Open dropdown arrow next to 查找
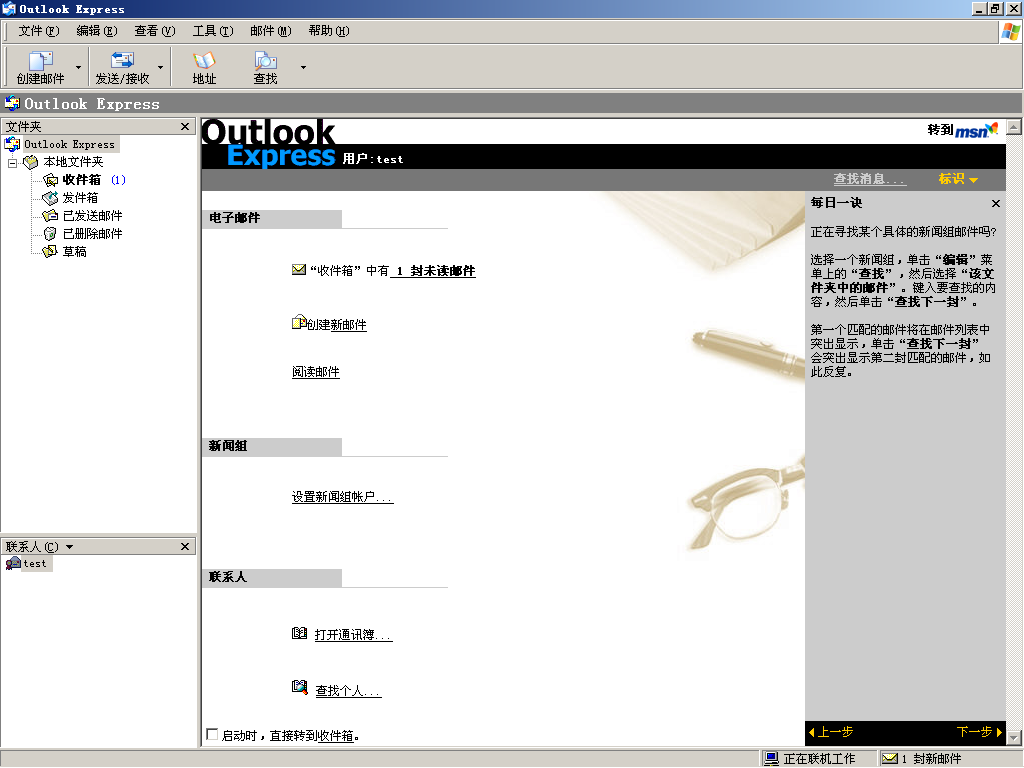 pos(303,67)
